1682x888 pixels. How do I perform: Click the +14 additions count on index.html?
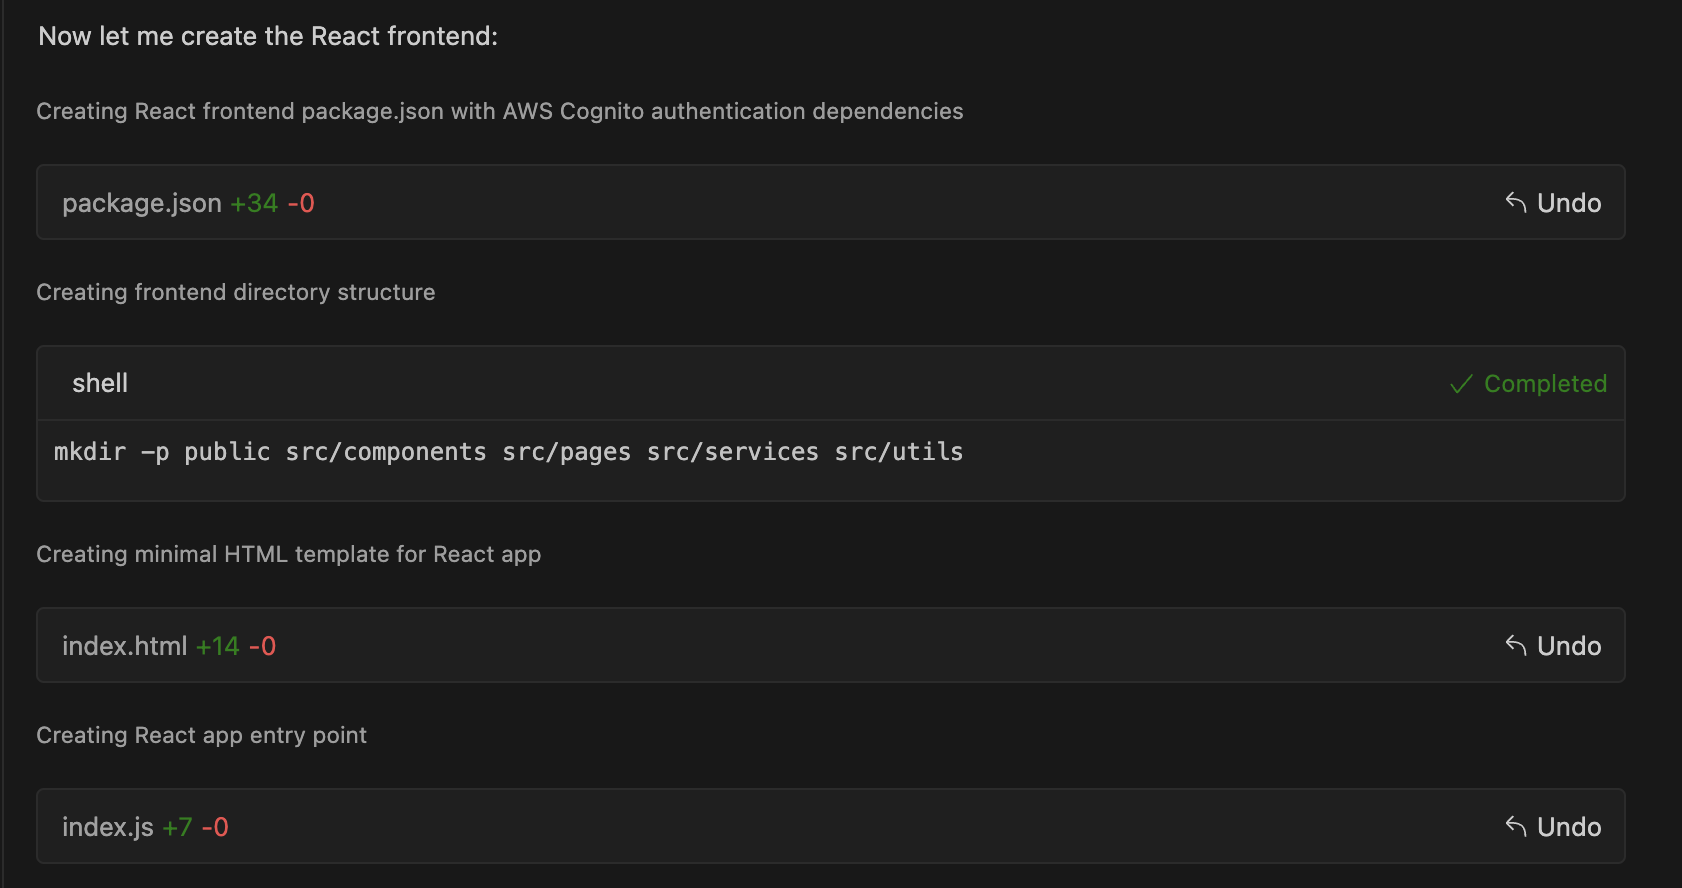[x=217, y=646]
